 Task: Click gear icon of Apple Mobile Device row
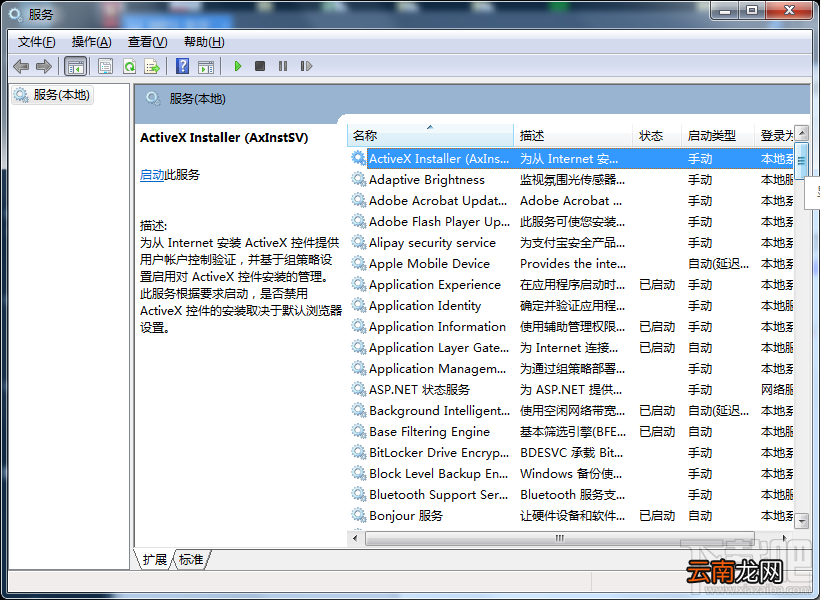coord(358,263)
